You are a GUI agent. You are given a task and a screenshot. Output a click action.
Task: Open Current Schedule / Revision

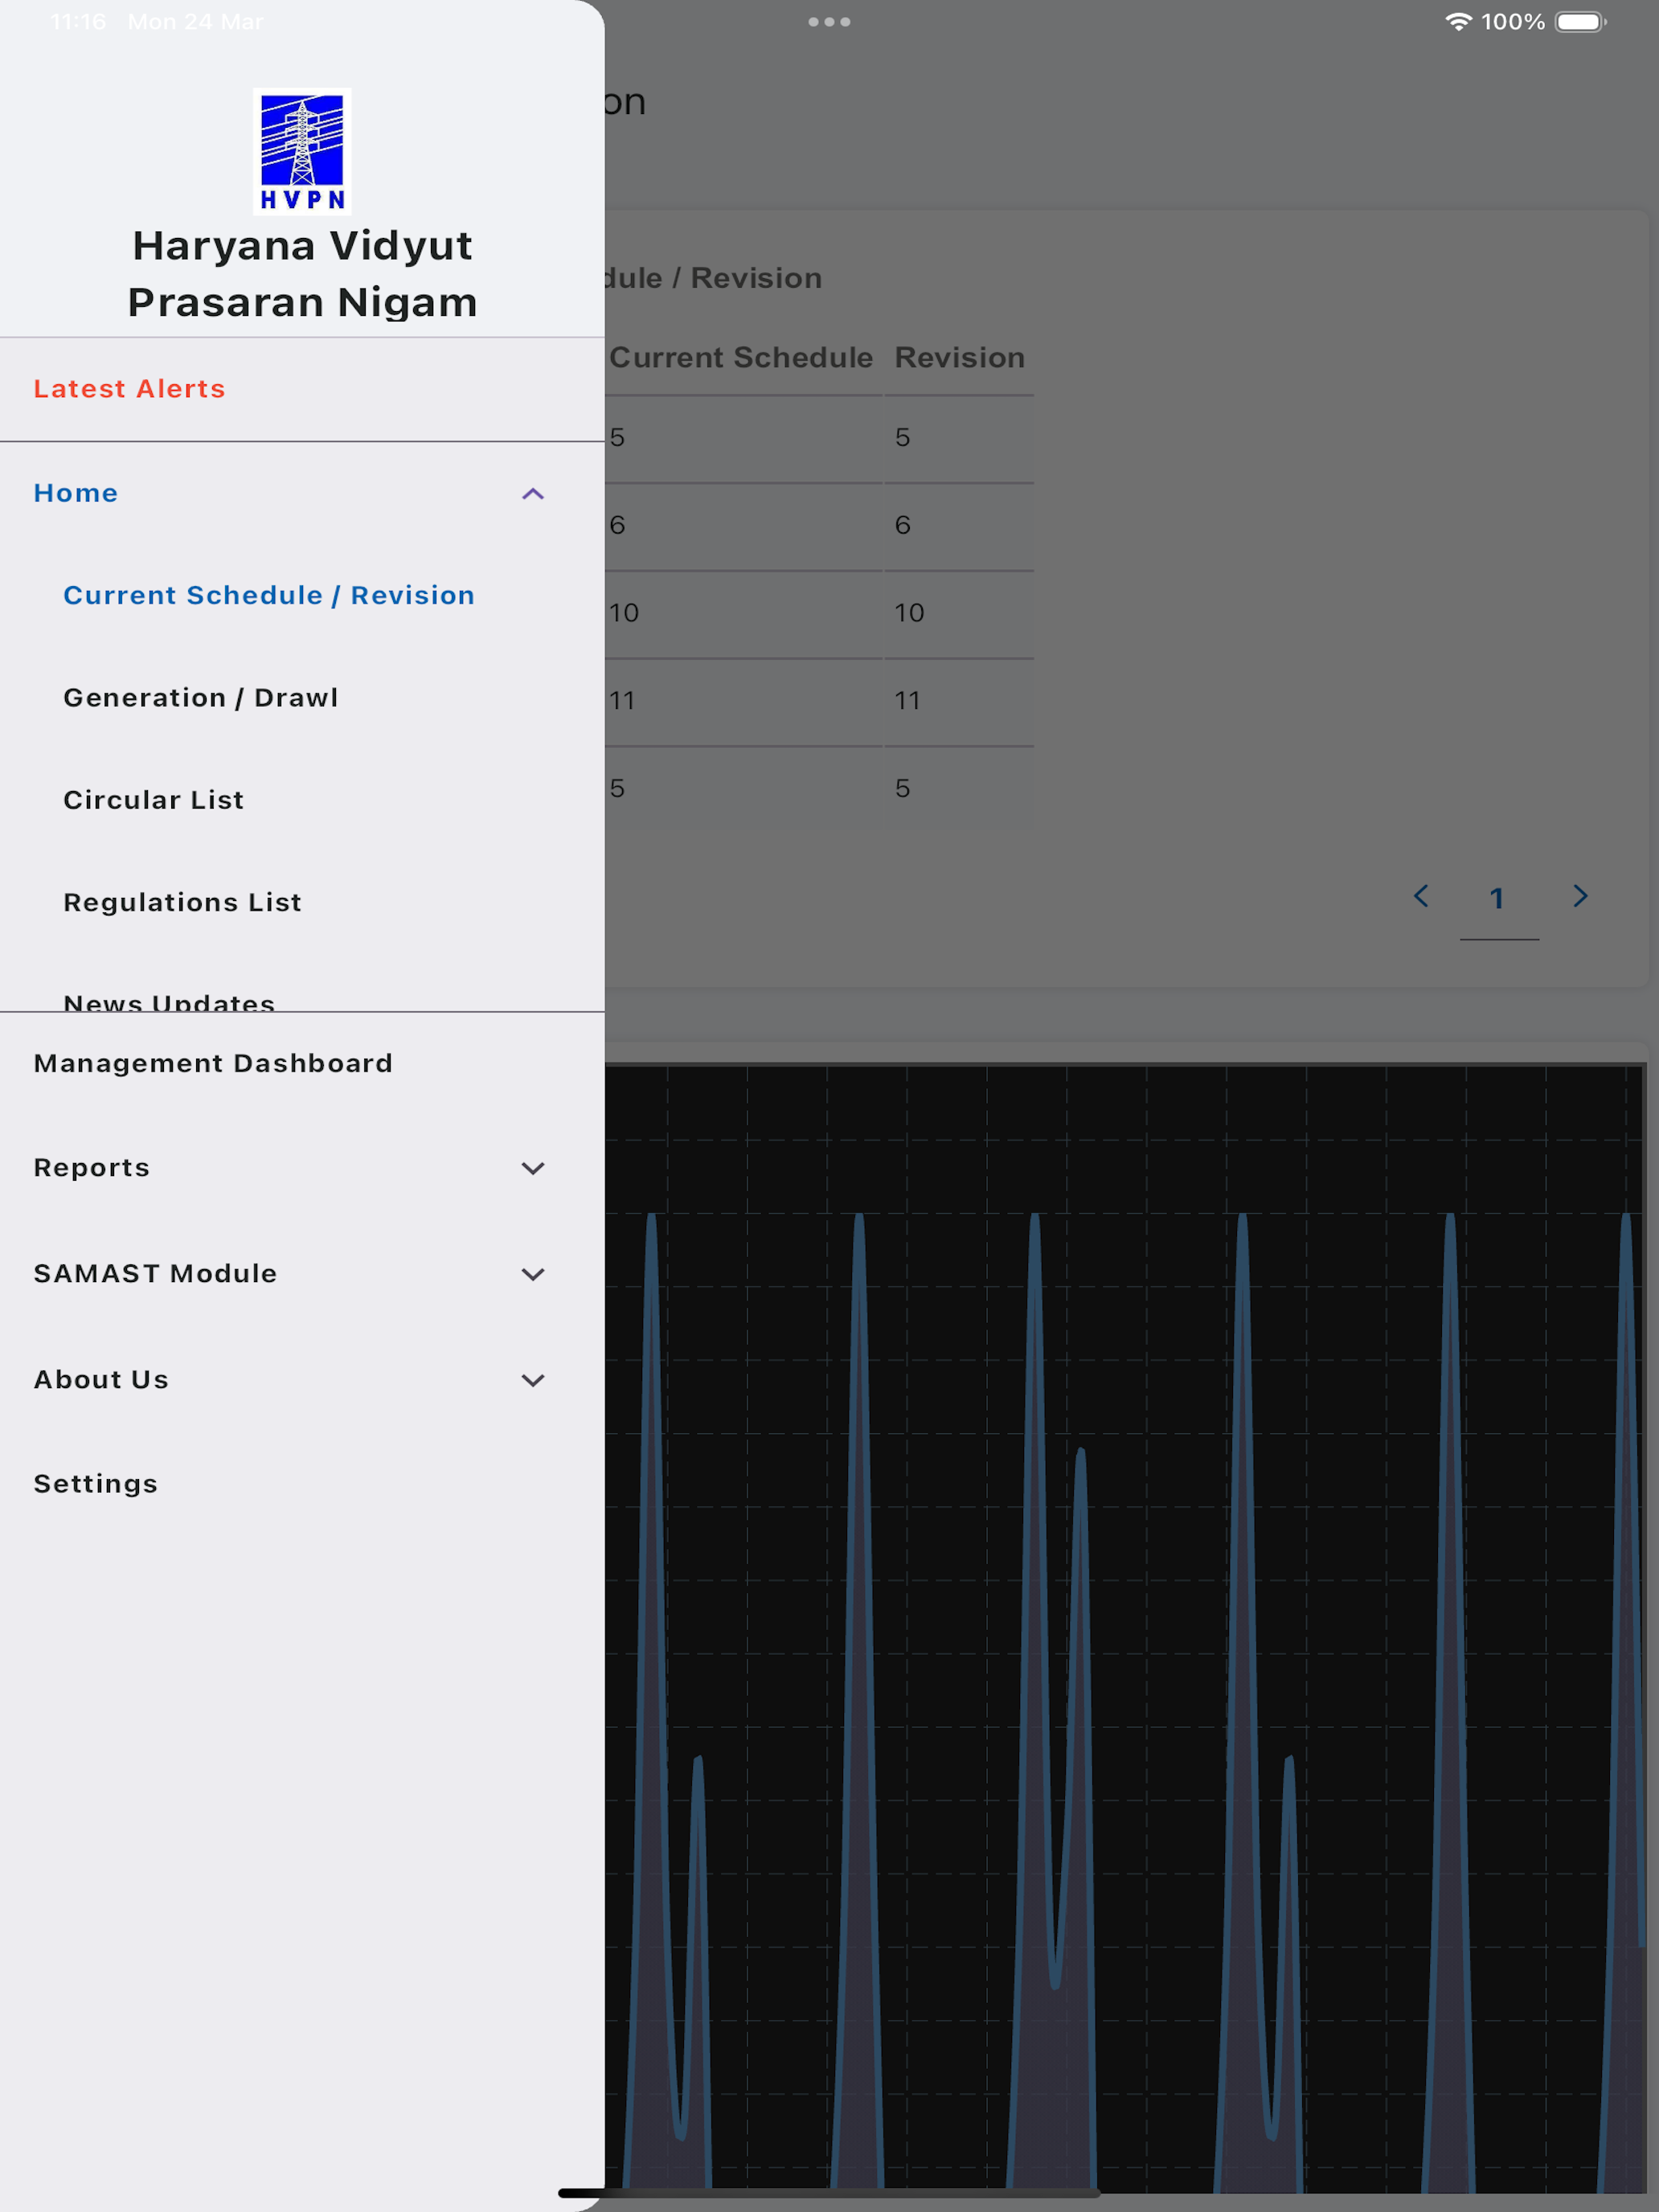click(269, 595)
